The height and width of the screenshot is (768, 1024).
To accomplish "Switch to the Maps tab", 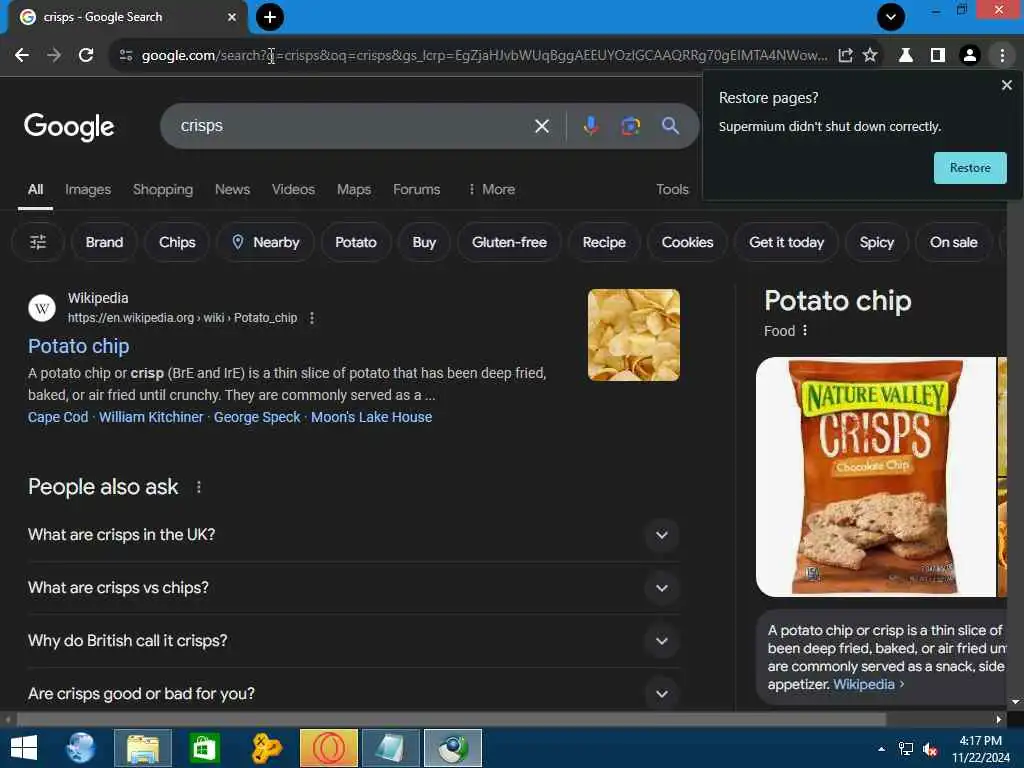I will (354, 189).
